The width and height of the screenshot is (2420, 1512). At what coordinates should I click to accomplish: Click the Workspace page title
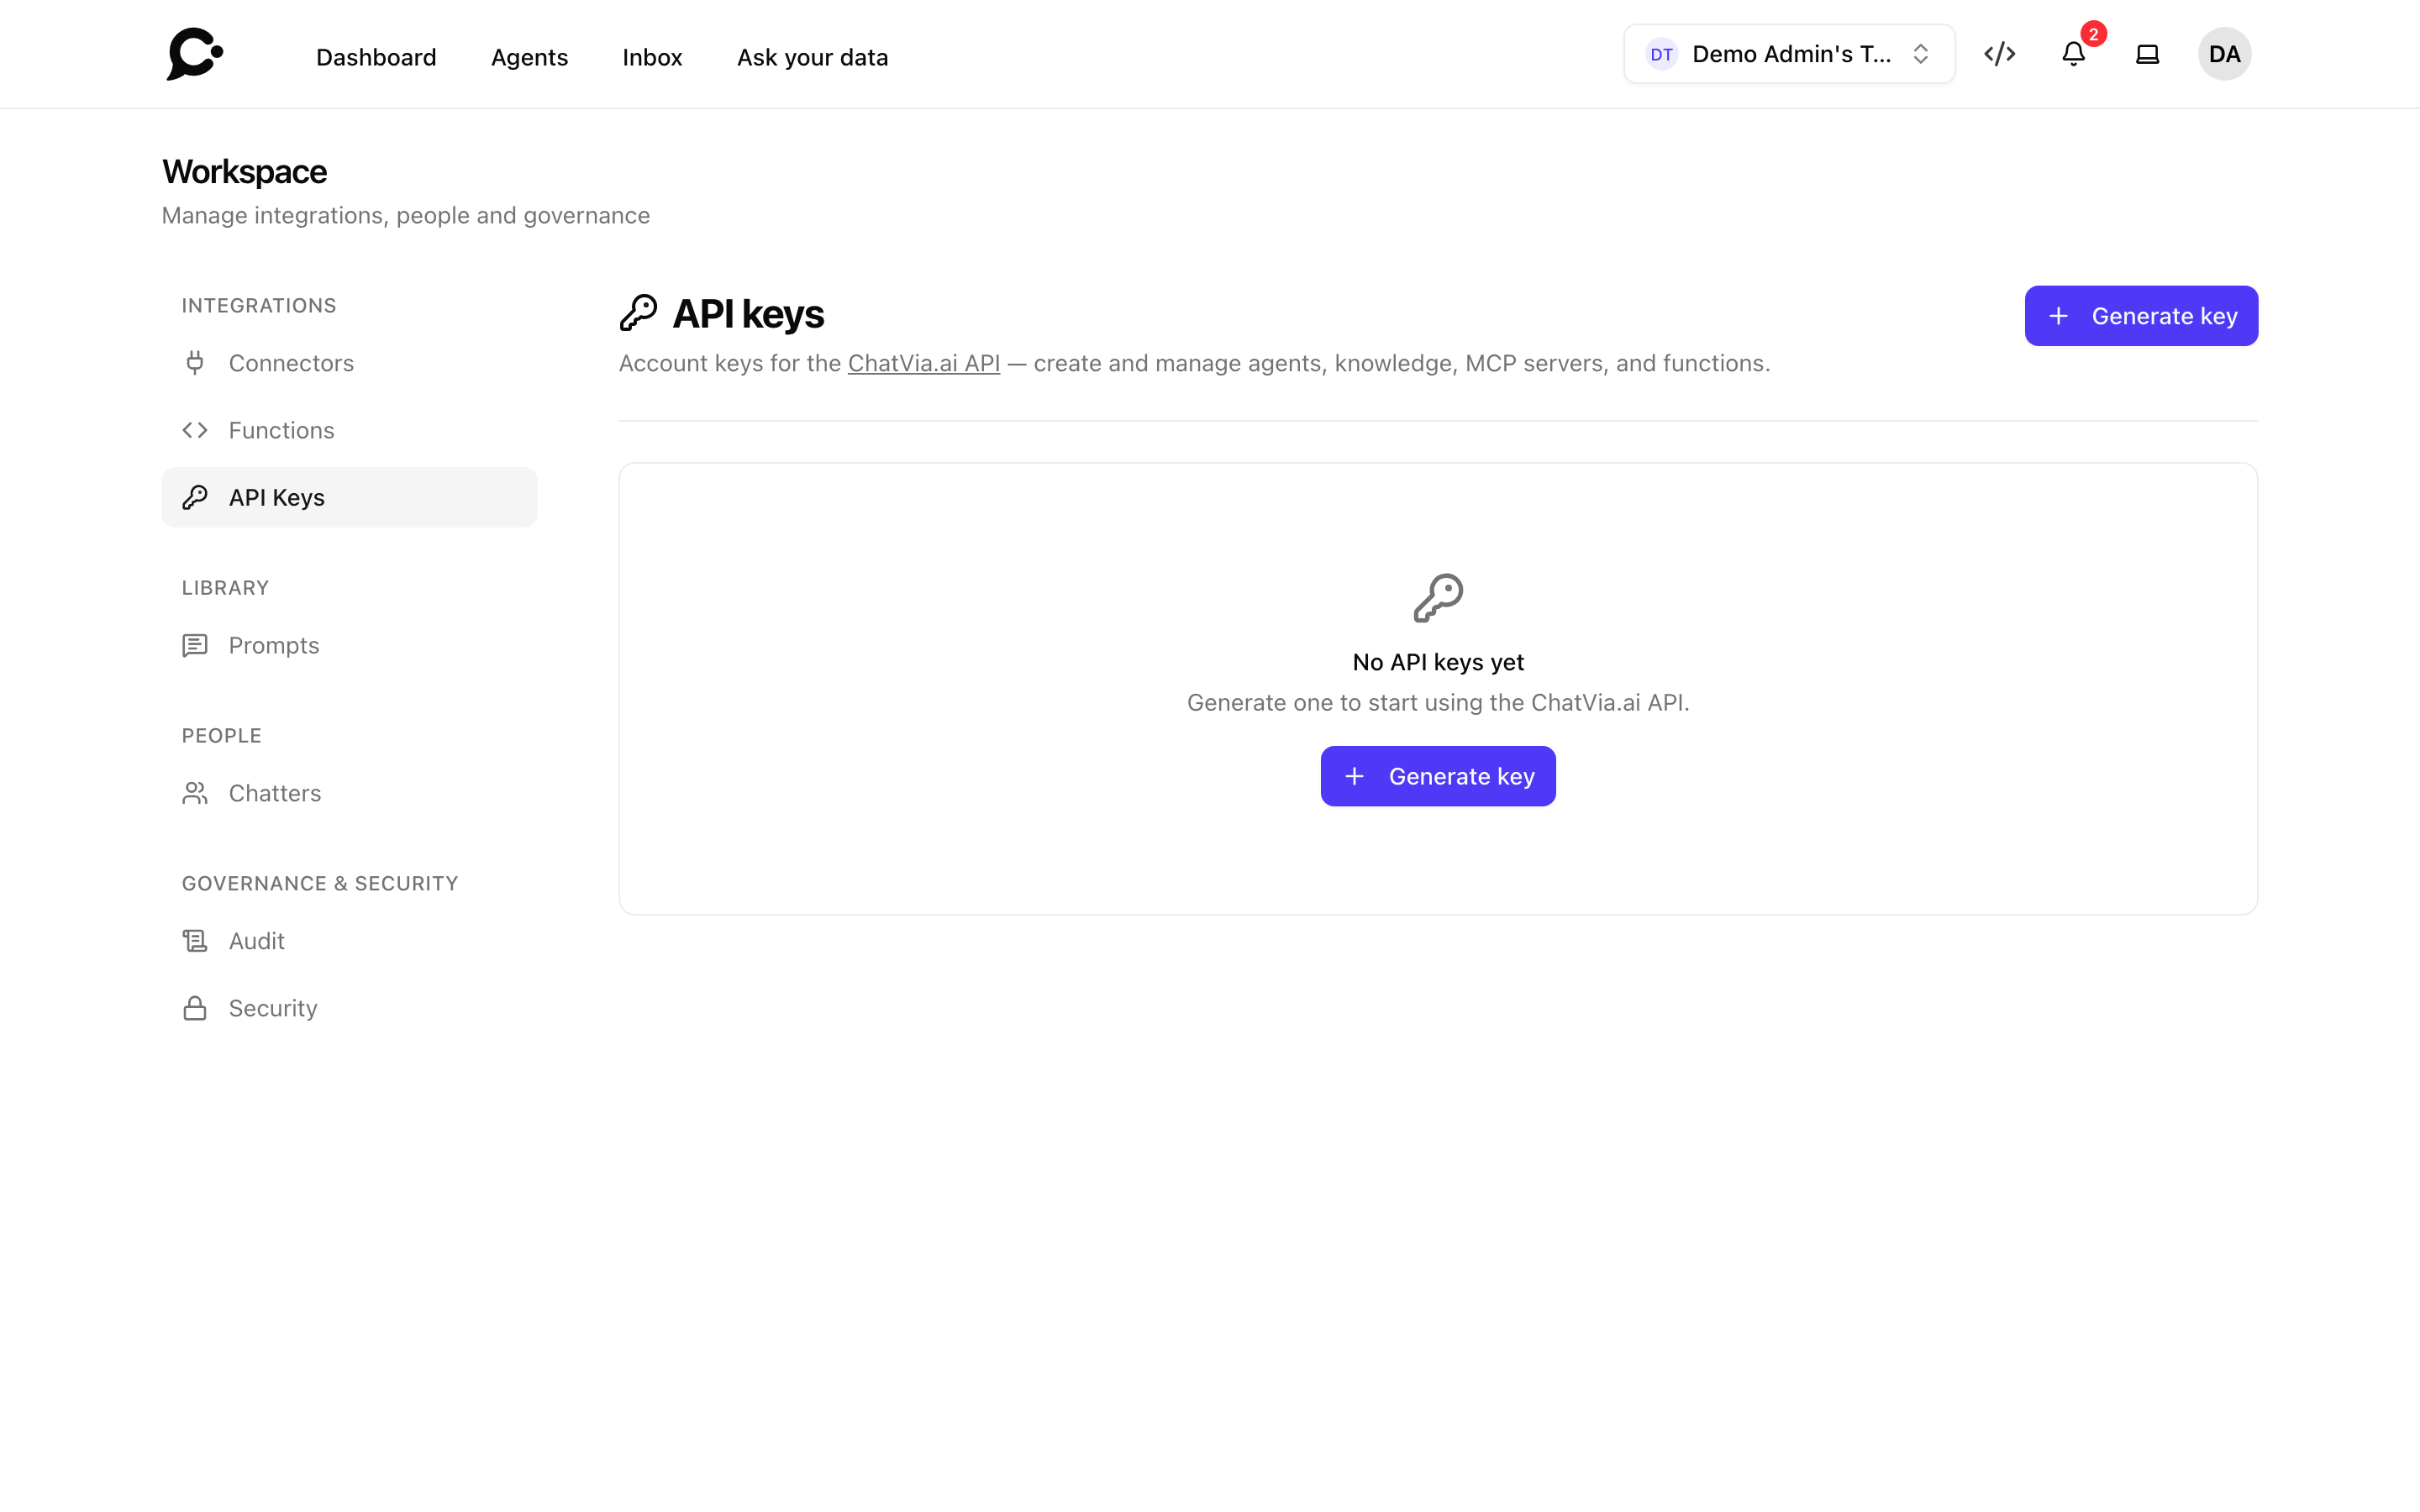[244, 172]
